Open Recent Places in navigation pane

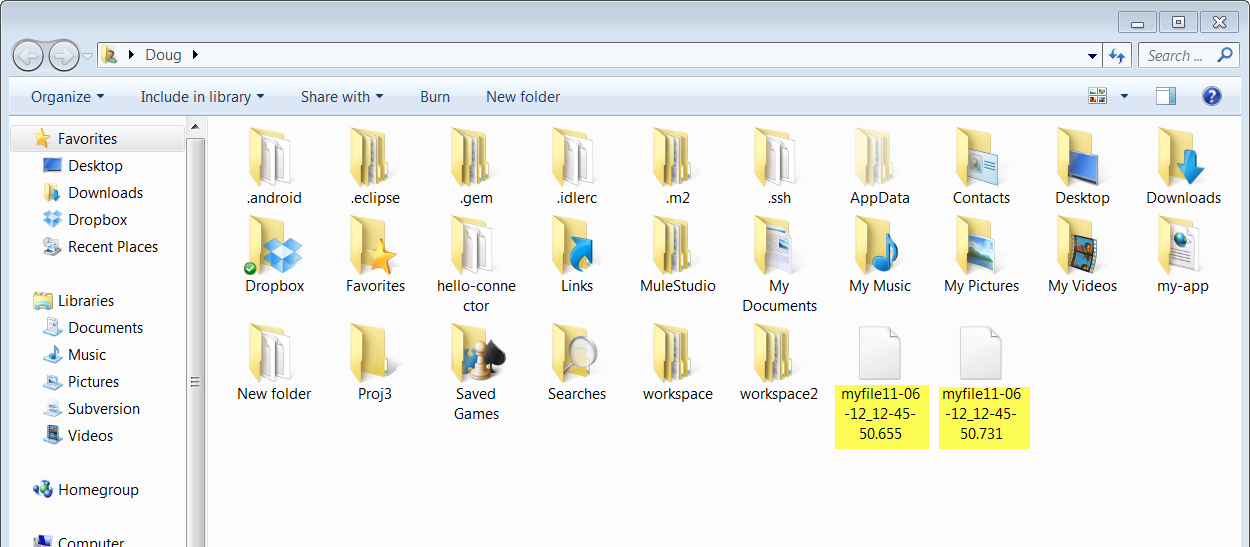click(112, 247)
